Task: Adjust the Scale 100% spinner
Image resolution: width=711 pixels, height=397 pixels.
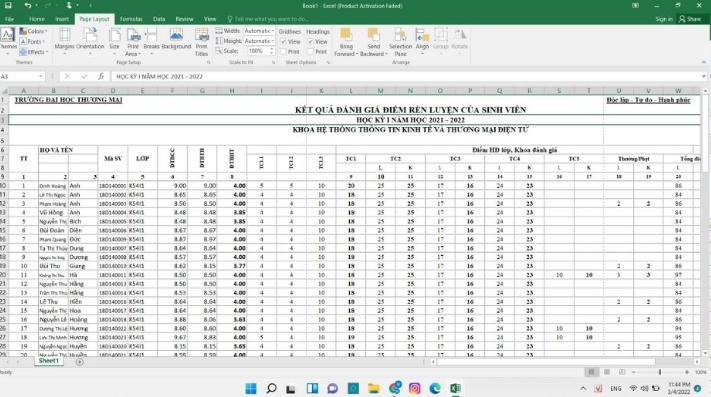Action: coord(272,51)
